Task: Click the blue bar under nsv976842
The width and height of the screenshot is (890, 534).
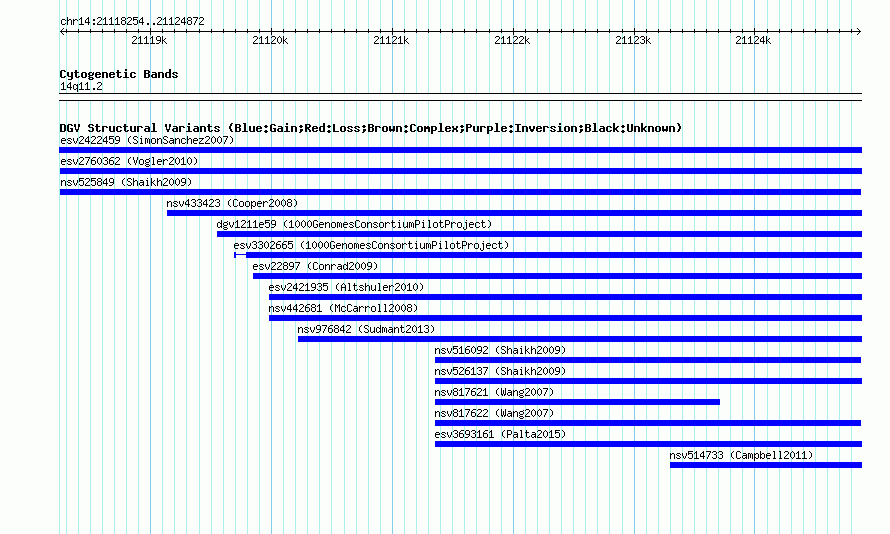Action: [580, 339]
